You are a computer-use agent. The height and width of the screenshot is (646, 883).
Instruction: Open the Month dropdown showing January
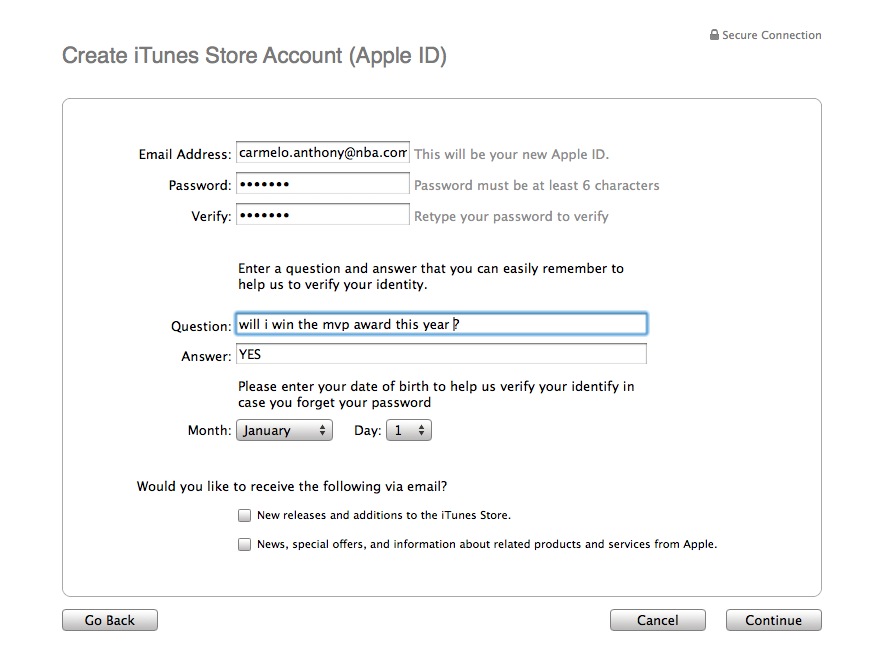284,431
